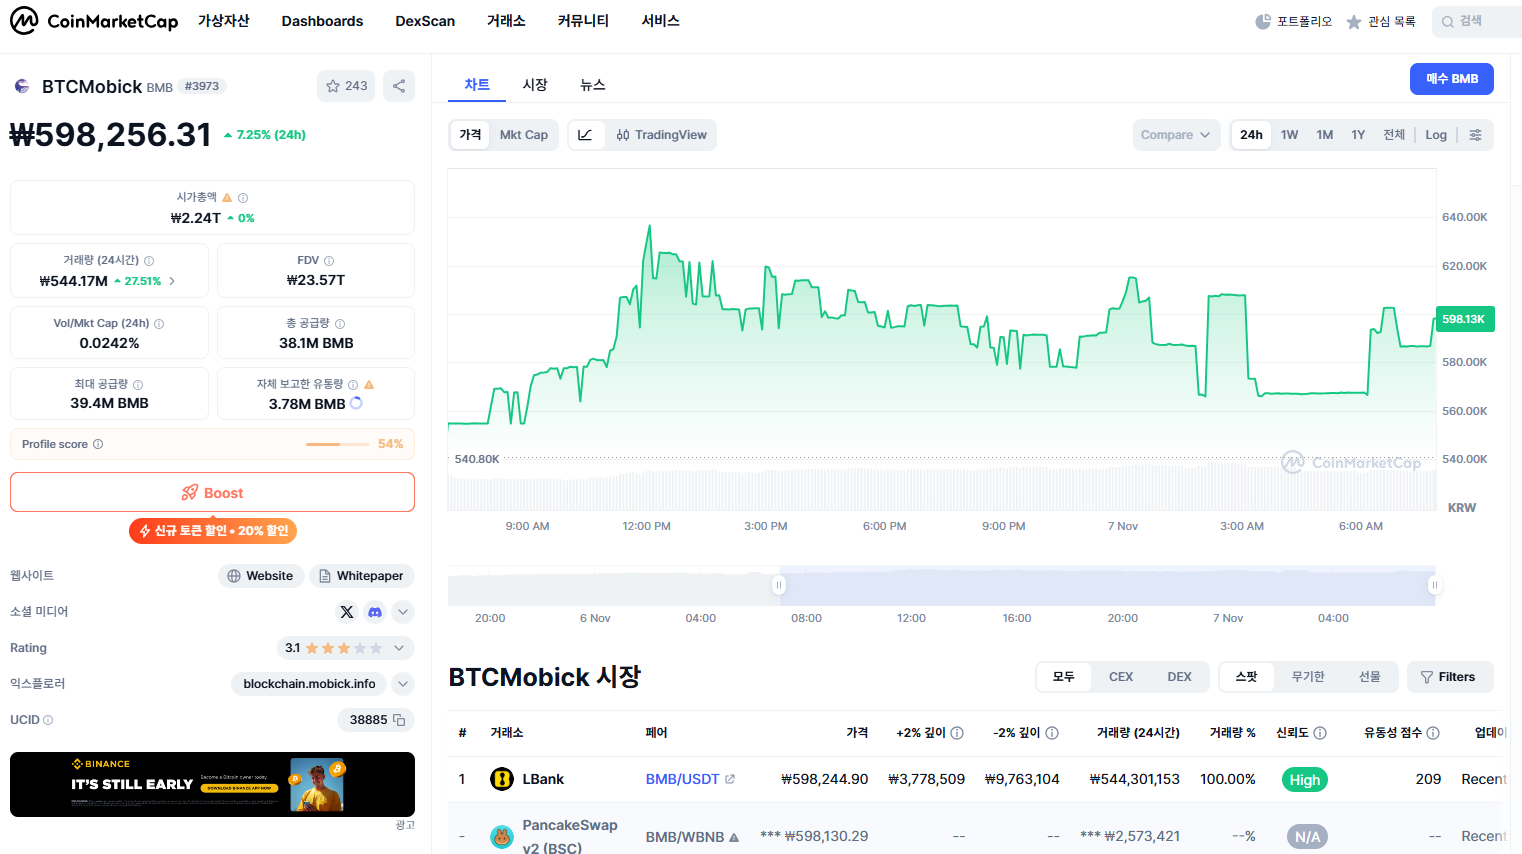This screenshot has height=854, width=1522.
Task: Show Vol/Mkt Cap info icon
Action: (159, 323)
